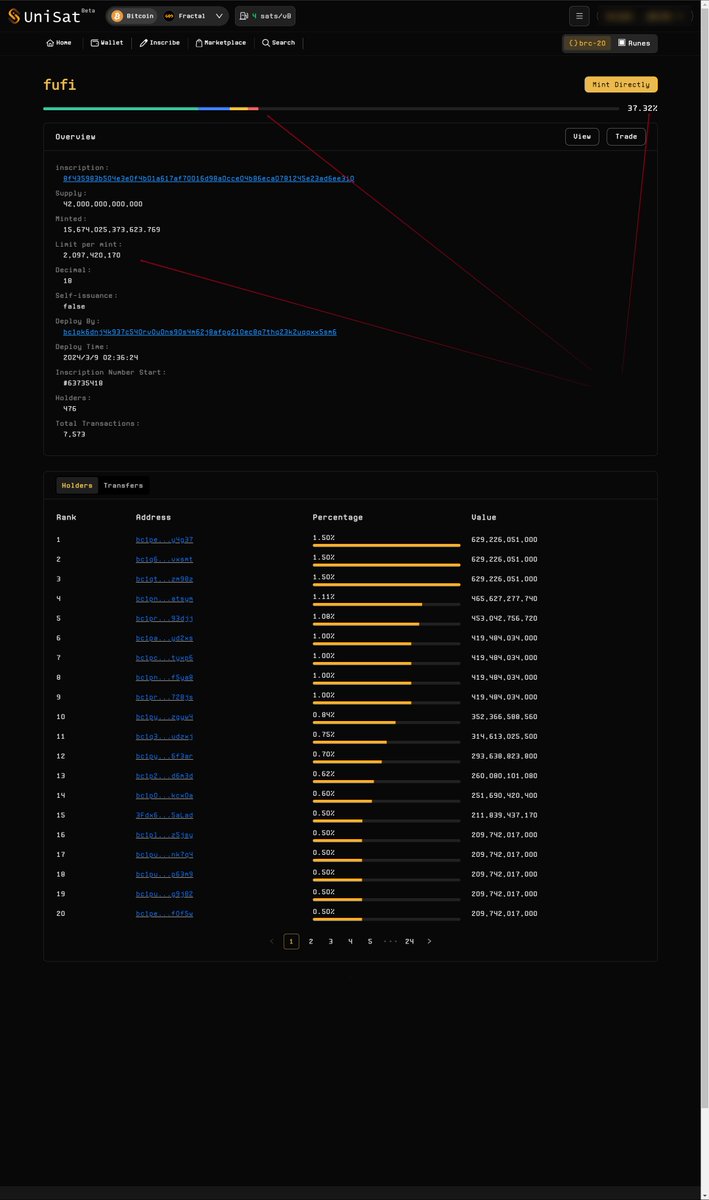Jump to last page 24
709x1200 pixels.
click(x=409, y=941)
